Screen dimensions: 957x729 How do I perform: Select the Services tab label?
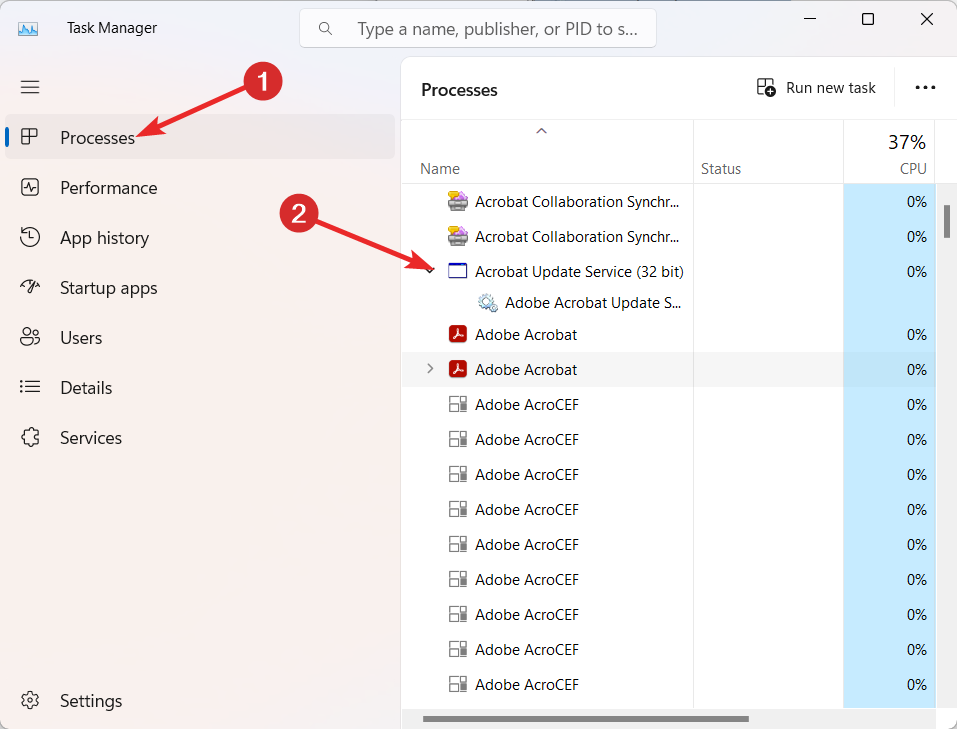pyautogui.click(x=91, y=438)
